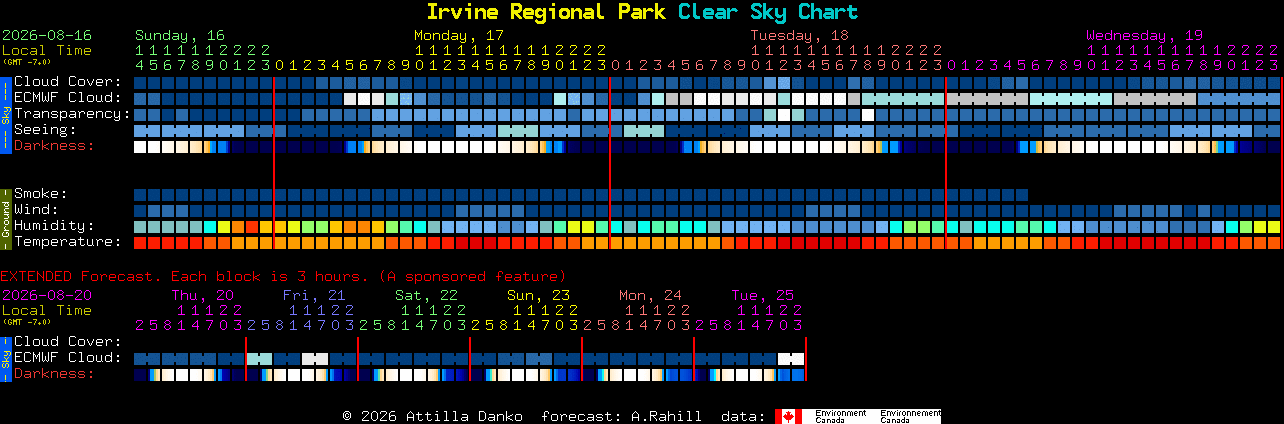Select the Wednesday, 19 day heading
The height and width of the screenshot is (424, 1284).
(1145, 35)
